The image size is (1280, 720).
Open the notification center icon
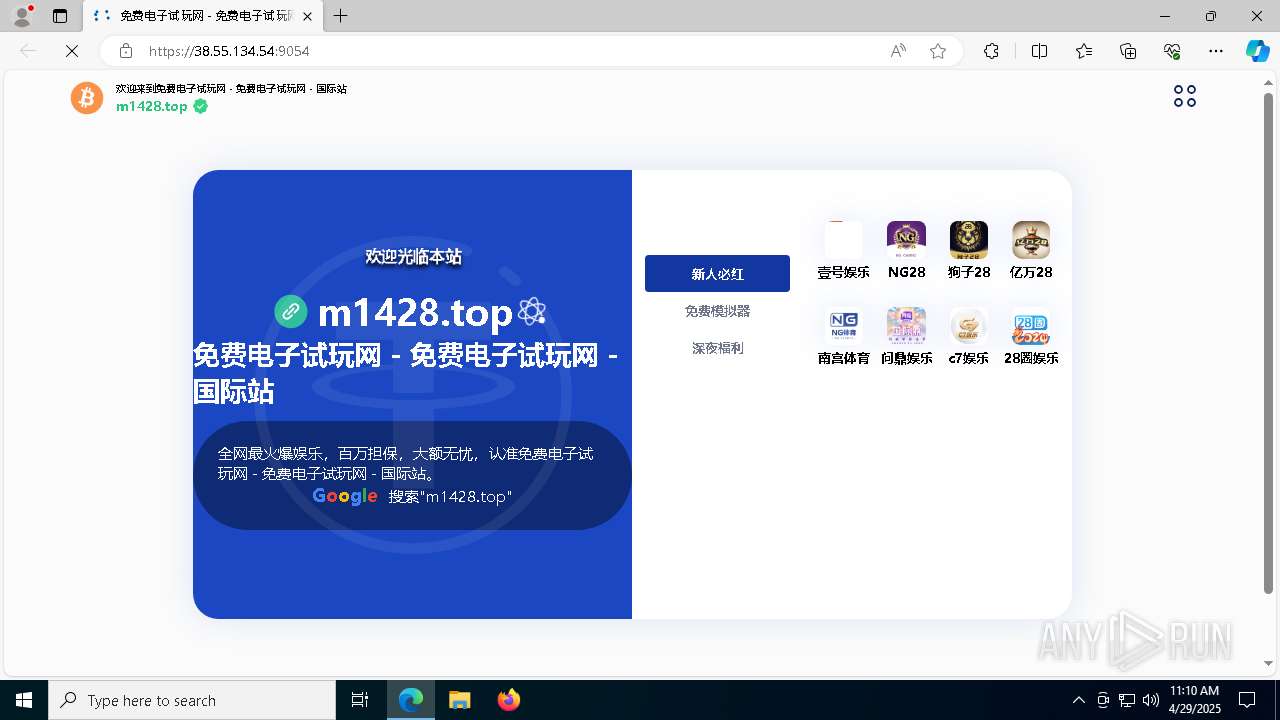1247,700
